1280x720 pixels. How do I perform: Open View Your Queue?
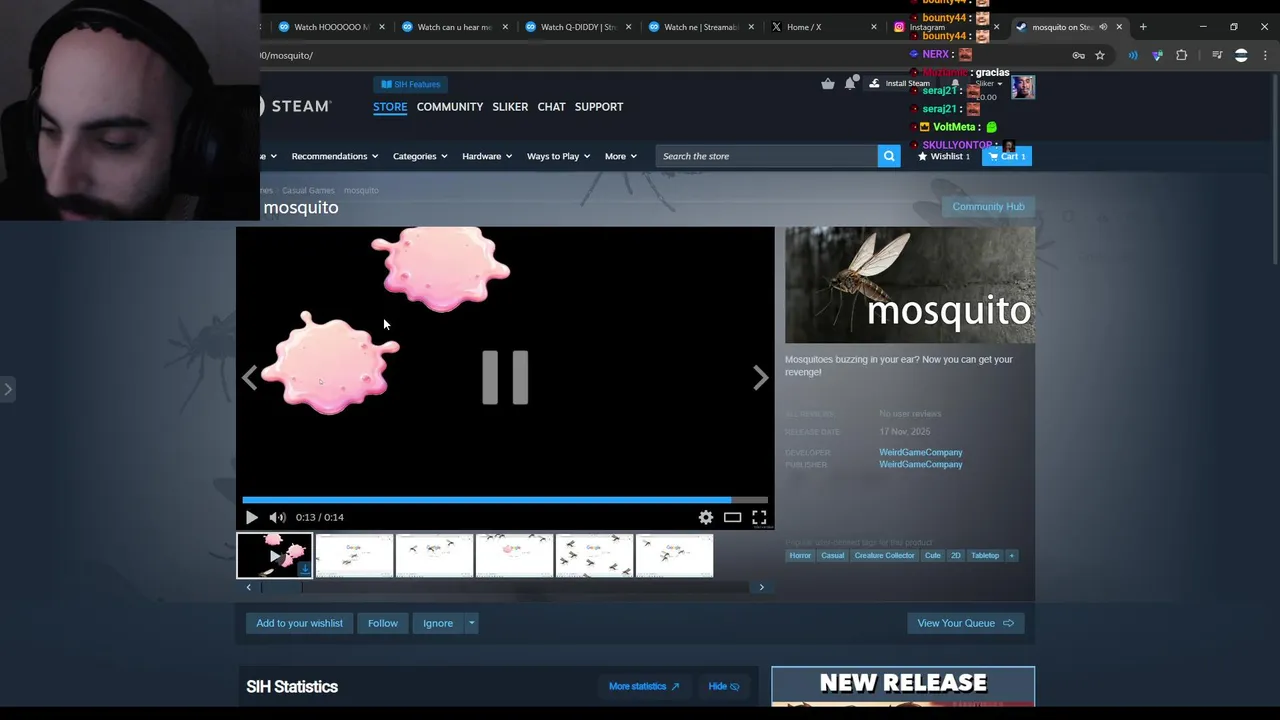pos(966,623)
